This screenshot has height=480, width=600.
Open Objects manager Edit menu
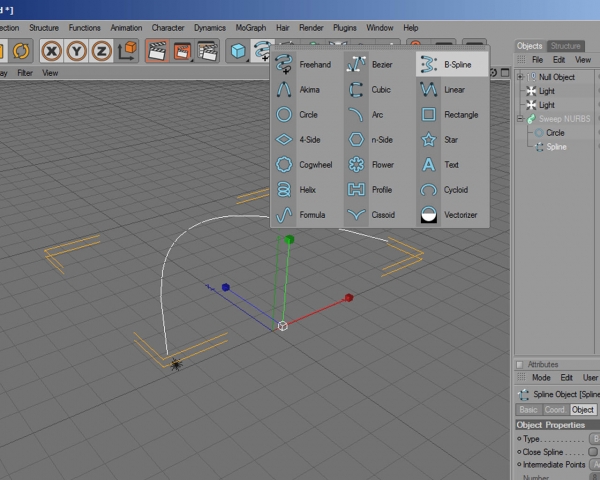pos(559,60)
